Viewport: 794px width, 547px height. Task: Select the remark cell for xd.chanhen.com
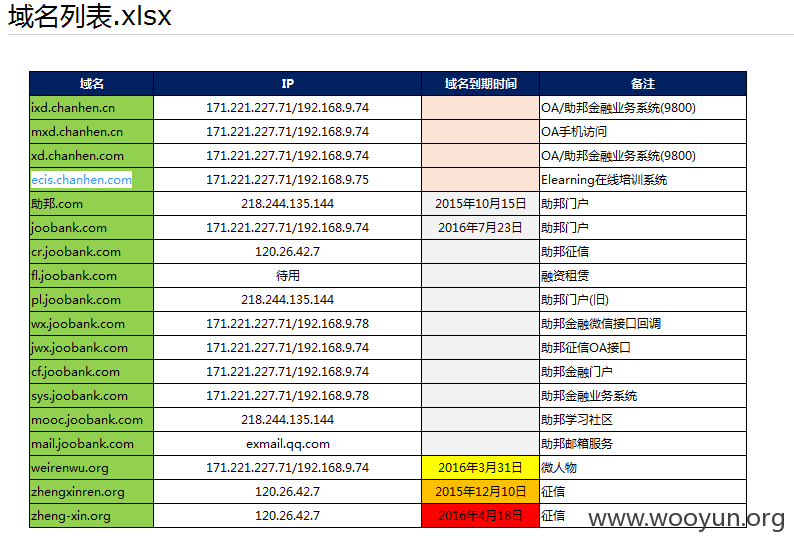[643, 155]
